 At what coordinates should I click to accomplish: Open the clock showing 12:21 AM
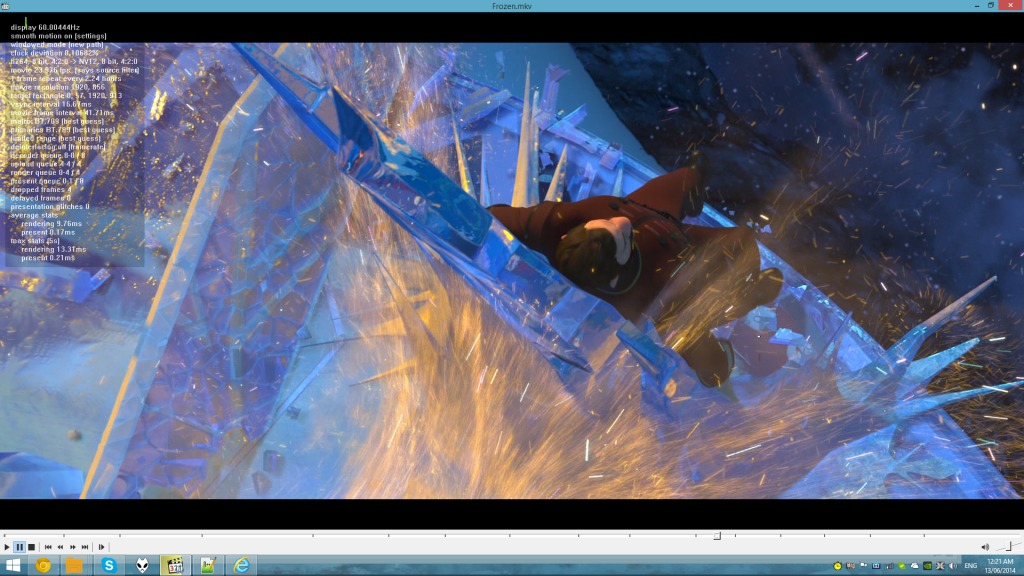[1000, 566]
